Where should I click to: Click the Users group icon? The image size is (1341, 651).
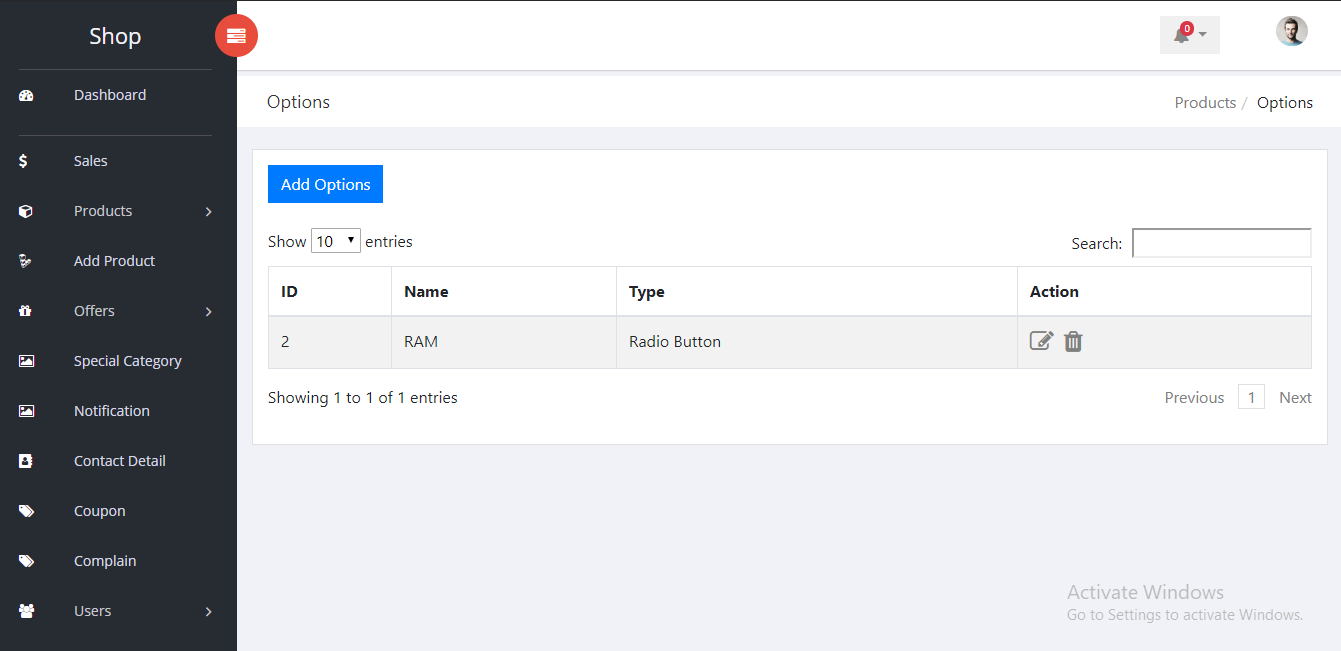tap(26, 611)
